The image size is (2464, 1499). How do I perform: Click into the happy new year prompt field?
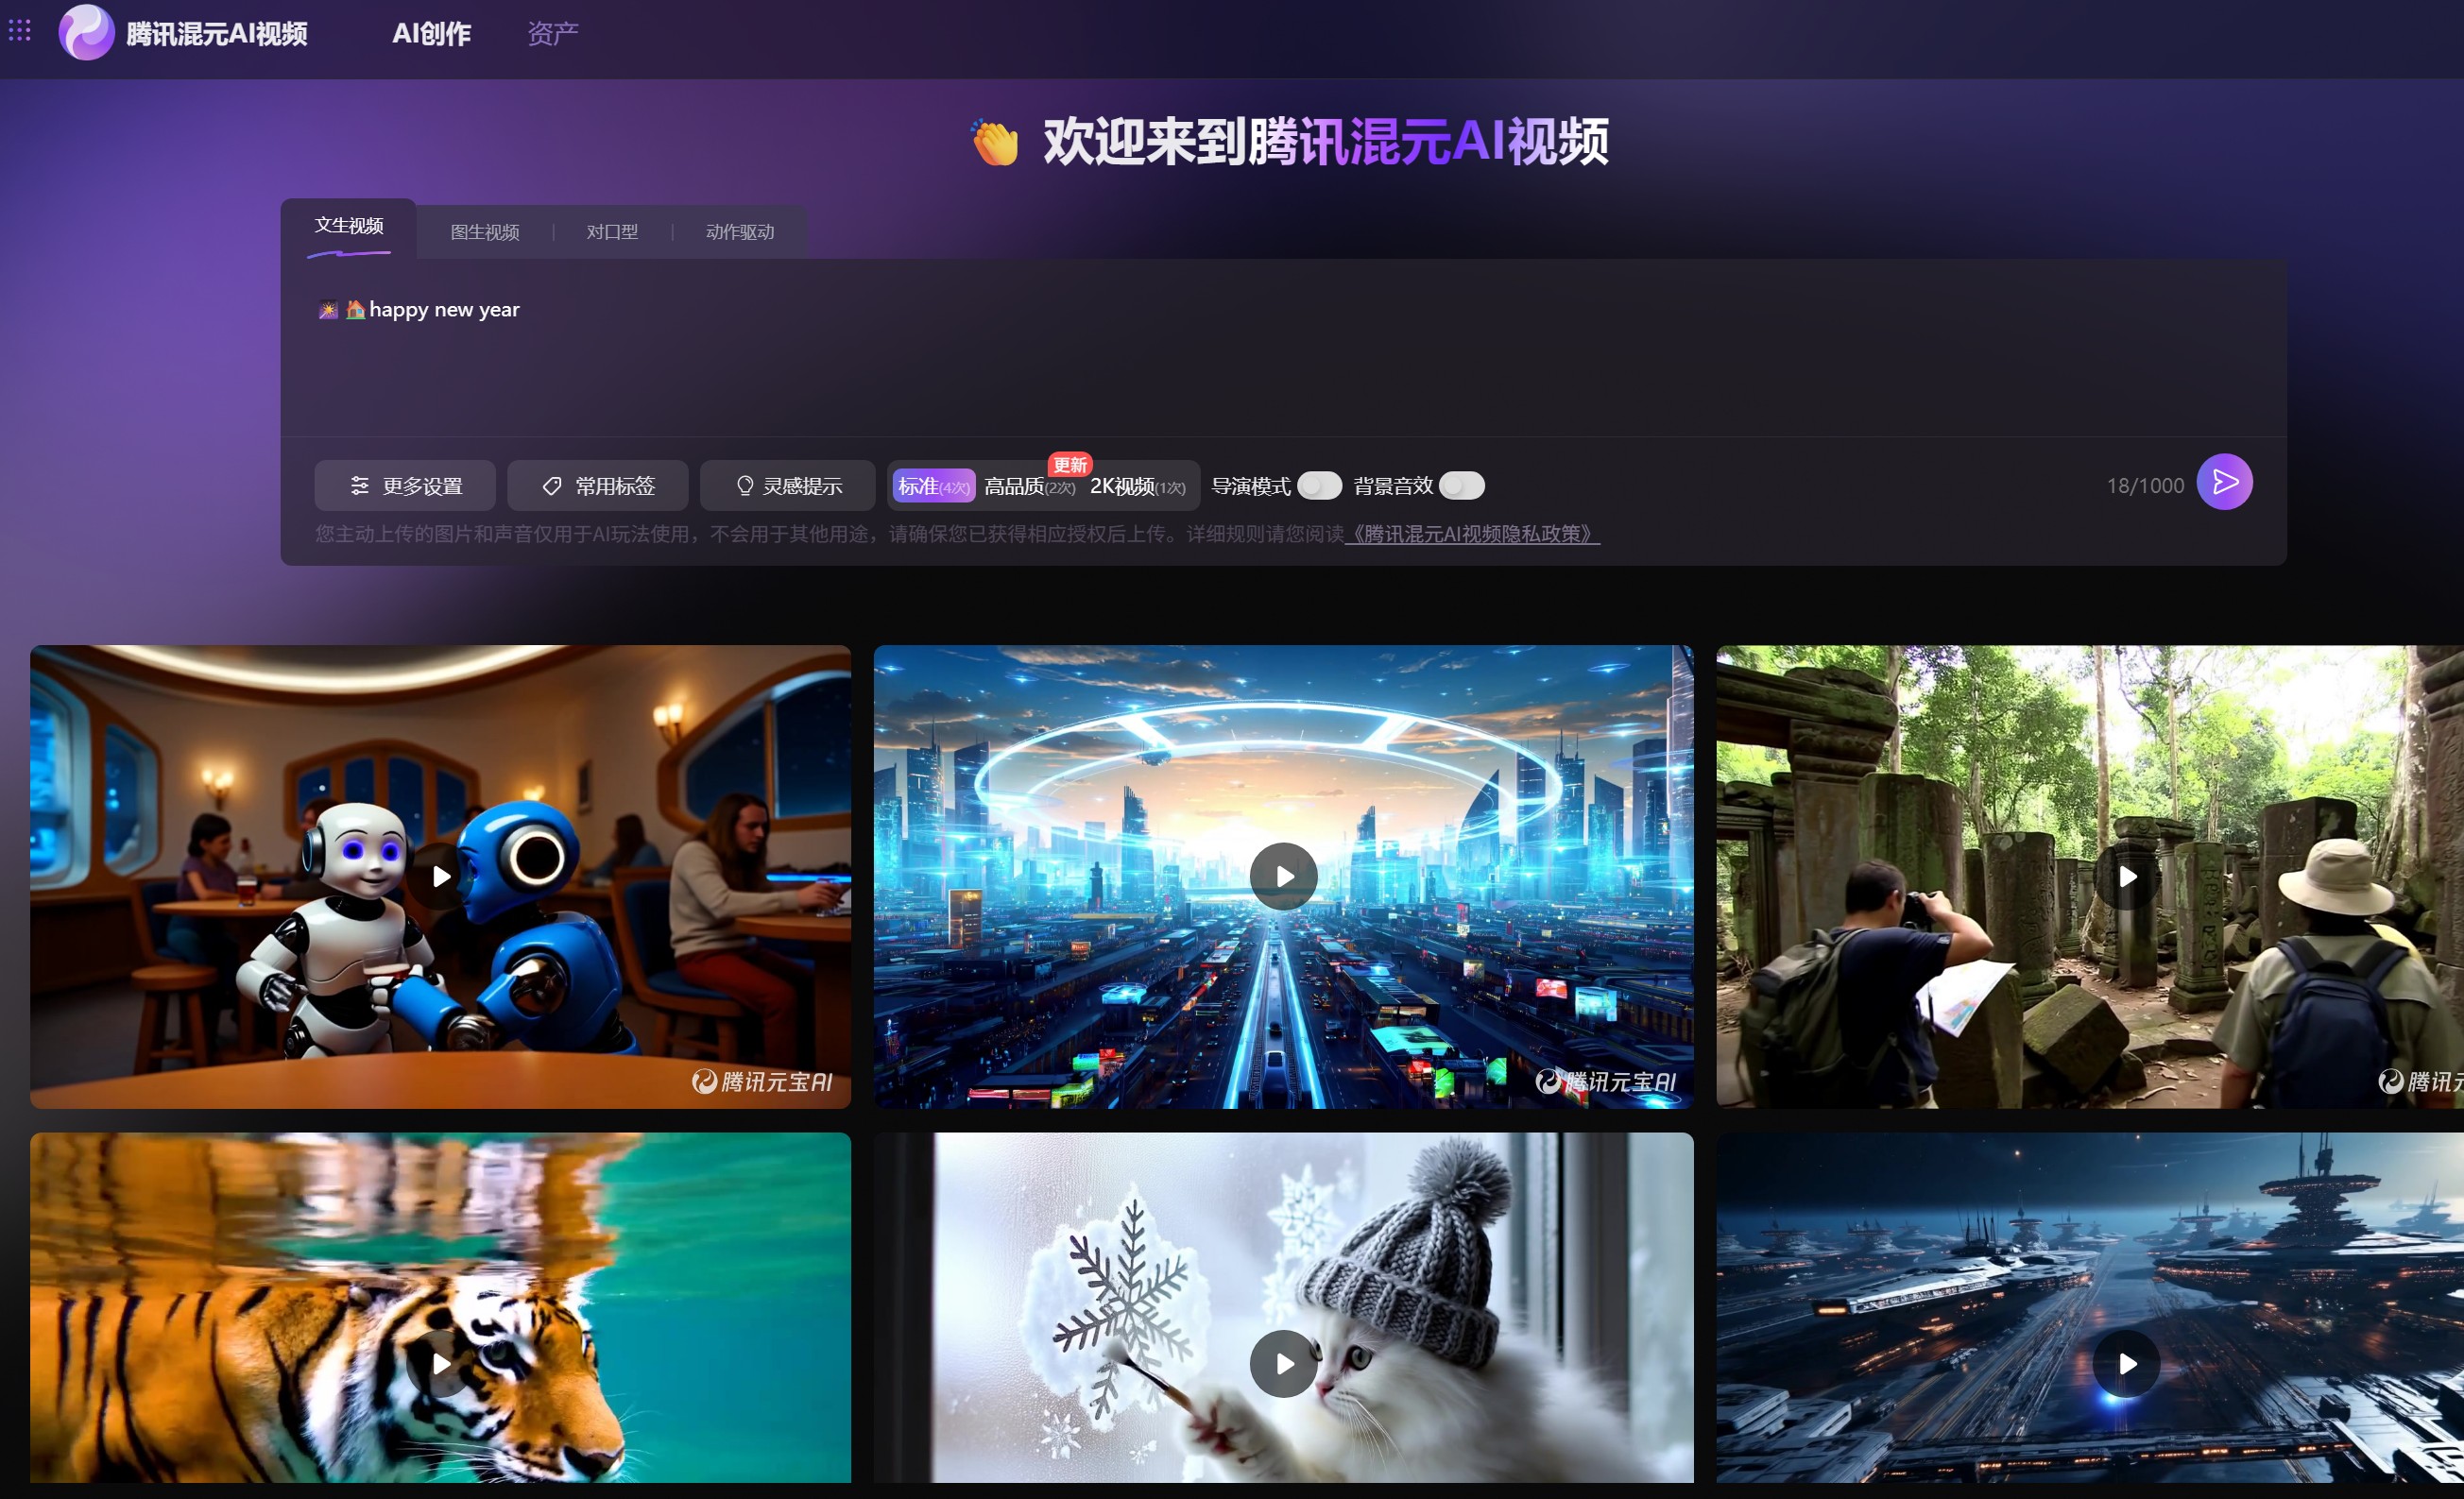click(1283, 348)
